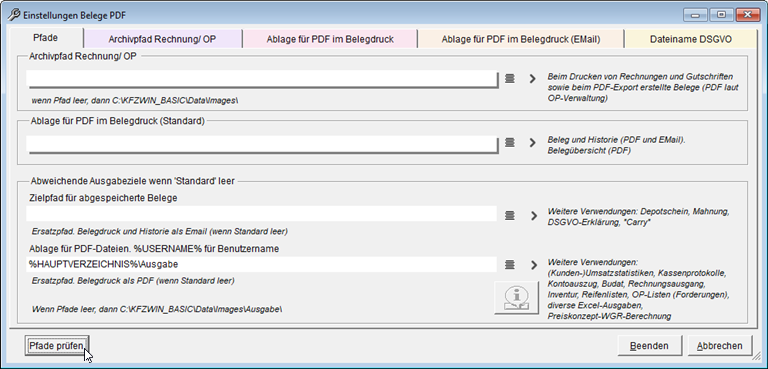Viewport: 768px width, 369px height.
Task: Switch to the Dateiname DSGVO tab
Action: click(x=691, y=39)
